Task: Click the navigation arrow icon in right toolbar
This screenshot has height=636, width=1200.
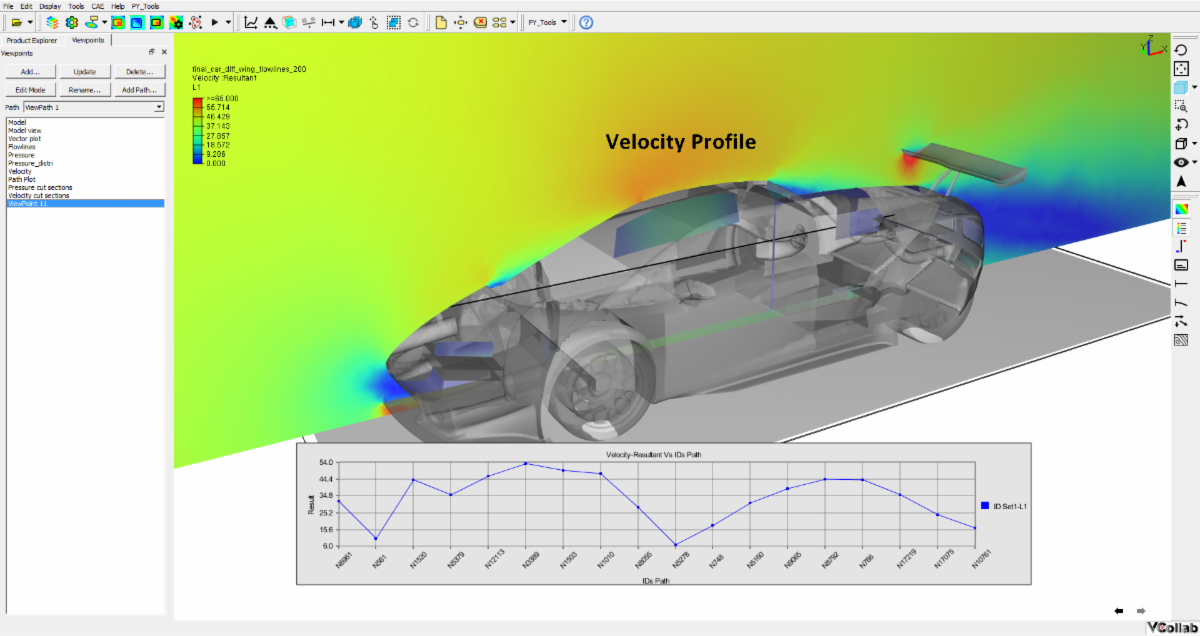Action: [1181, 181]
